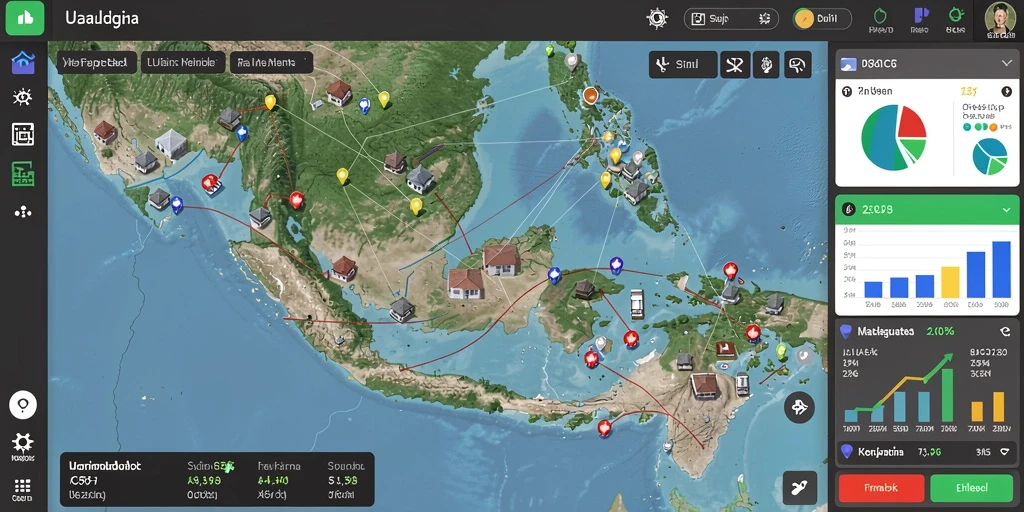Click the dark round icon beside 135
Image resolution: width=1024 pixels, height=512 pixels.
(x=1006, y=91)
